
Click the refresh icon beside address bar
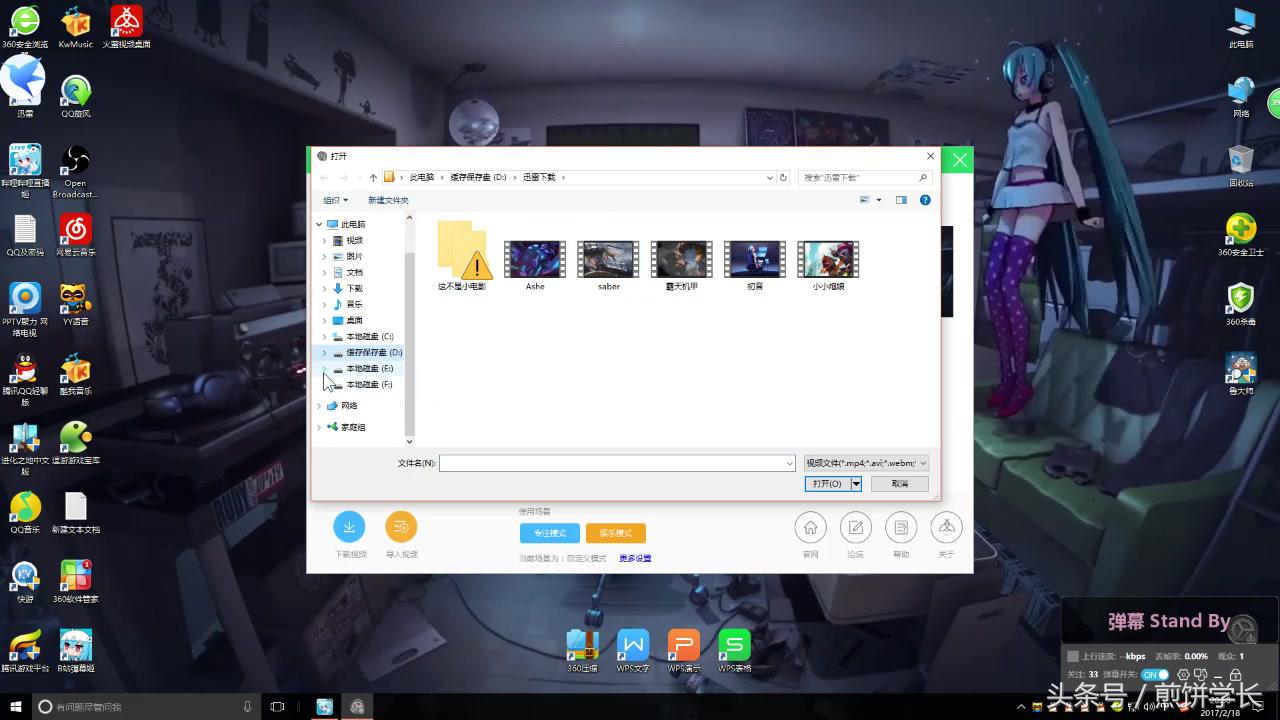tap(783, 177)
